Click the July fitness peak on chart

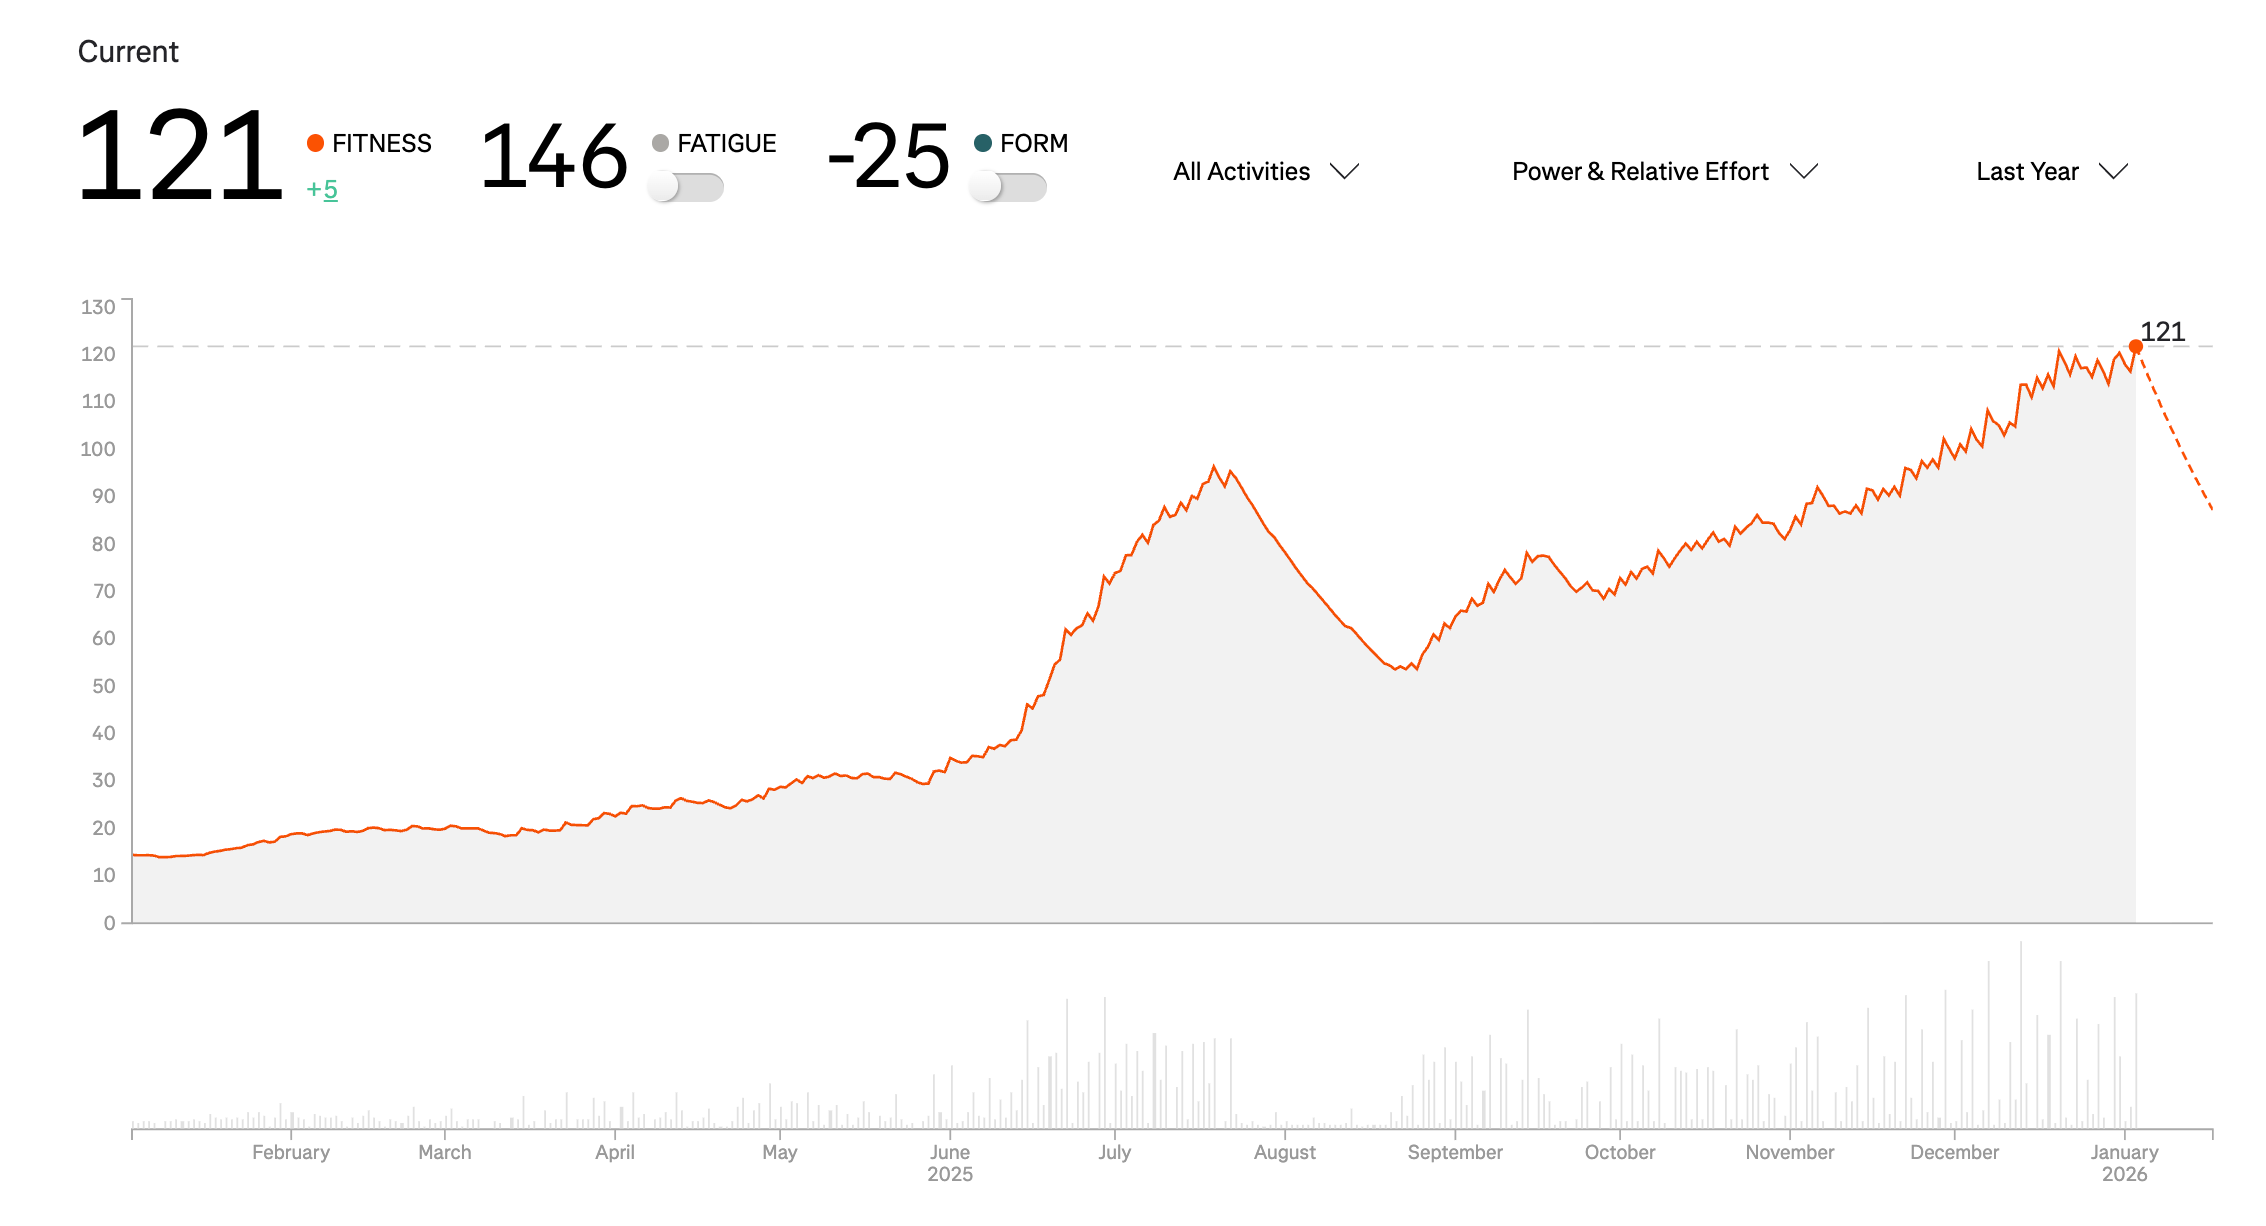(1214, 467)
